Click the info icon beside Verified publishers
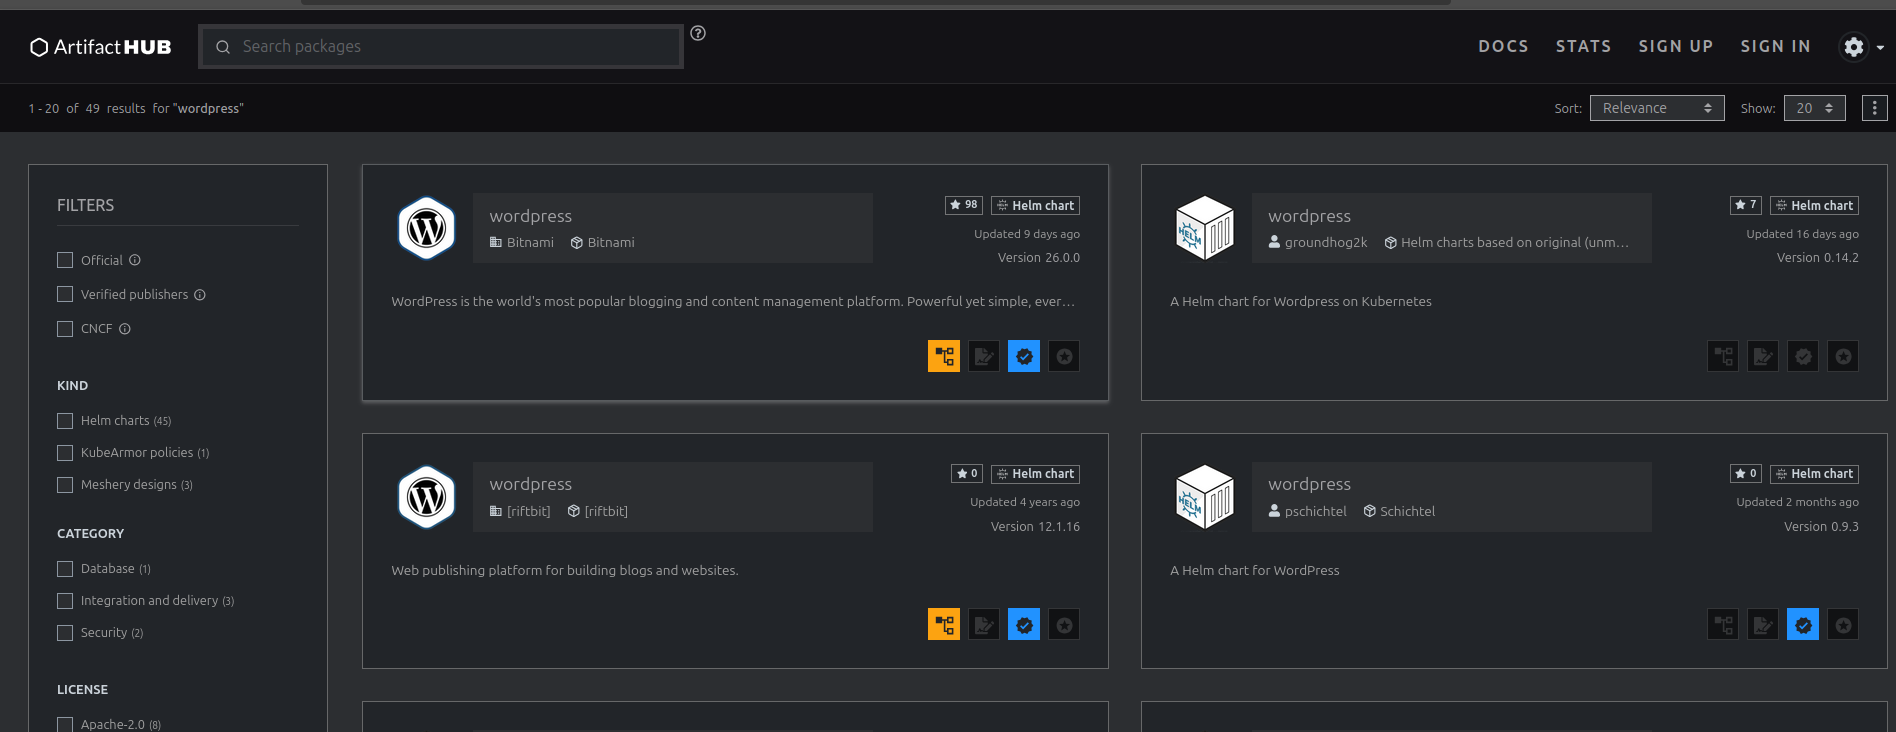The height and width of the screenshot is (732, 1896). coord(200,295)
